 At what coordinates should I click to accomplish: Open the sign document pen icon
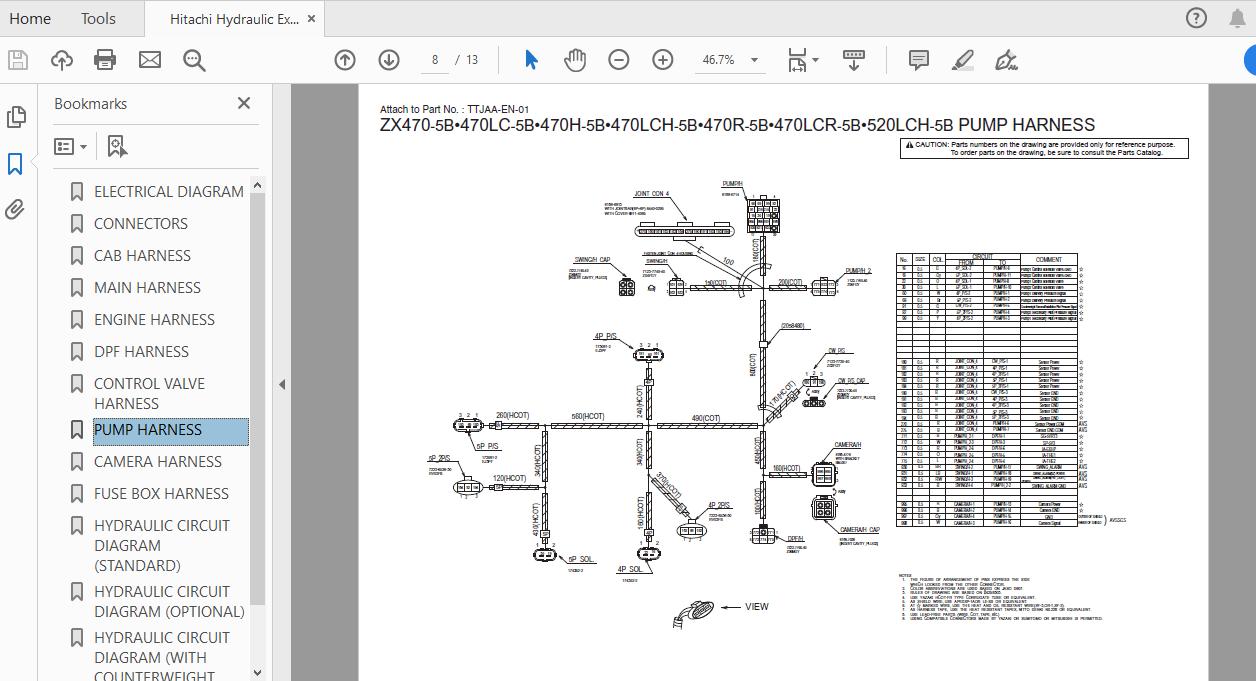pos(1006,60)
